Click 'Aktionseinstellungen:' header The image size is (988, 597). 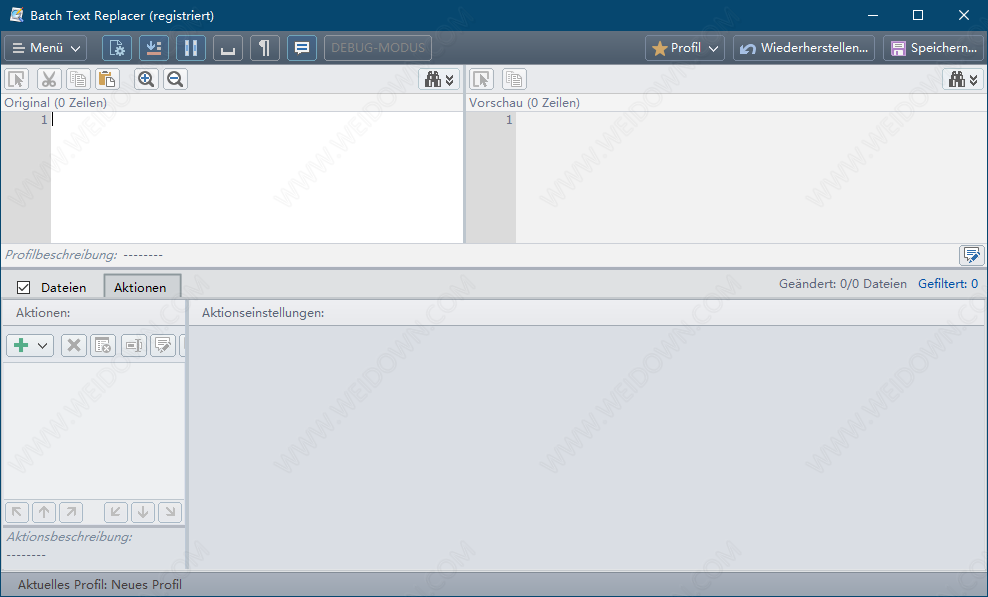[263, 313]
